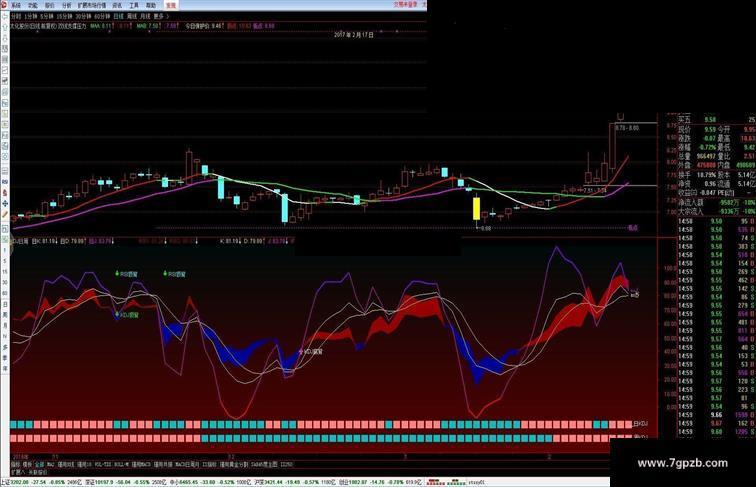Select the BOLL-M indicator tab
The image size is (756, 487).
122,464
